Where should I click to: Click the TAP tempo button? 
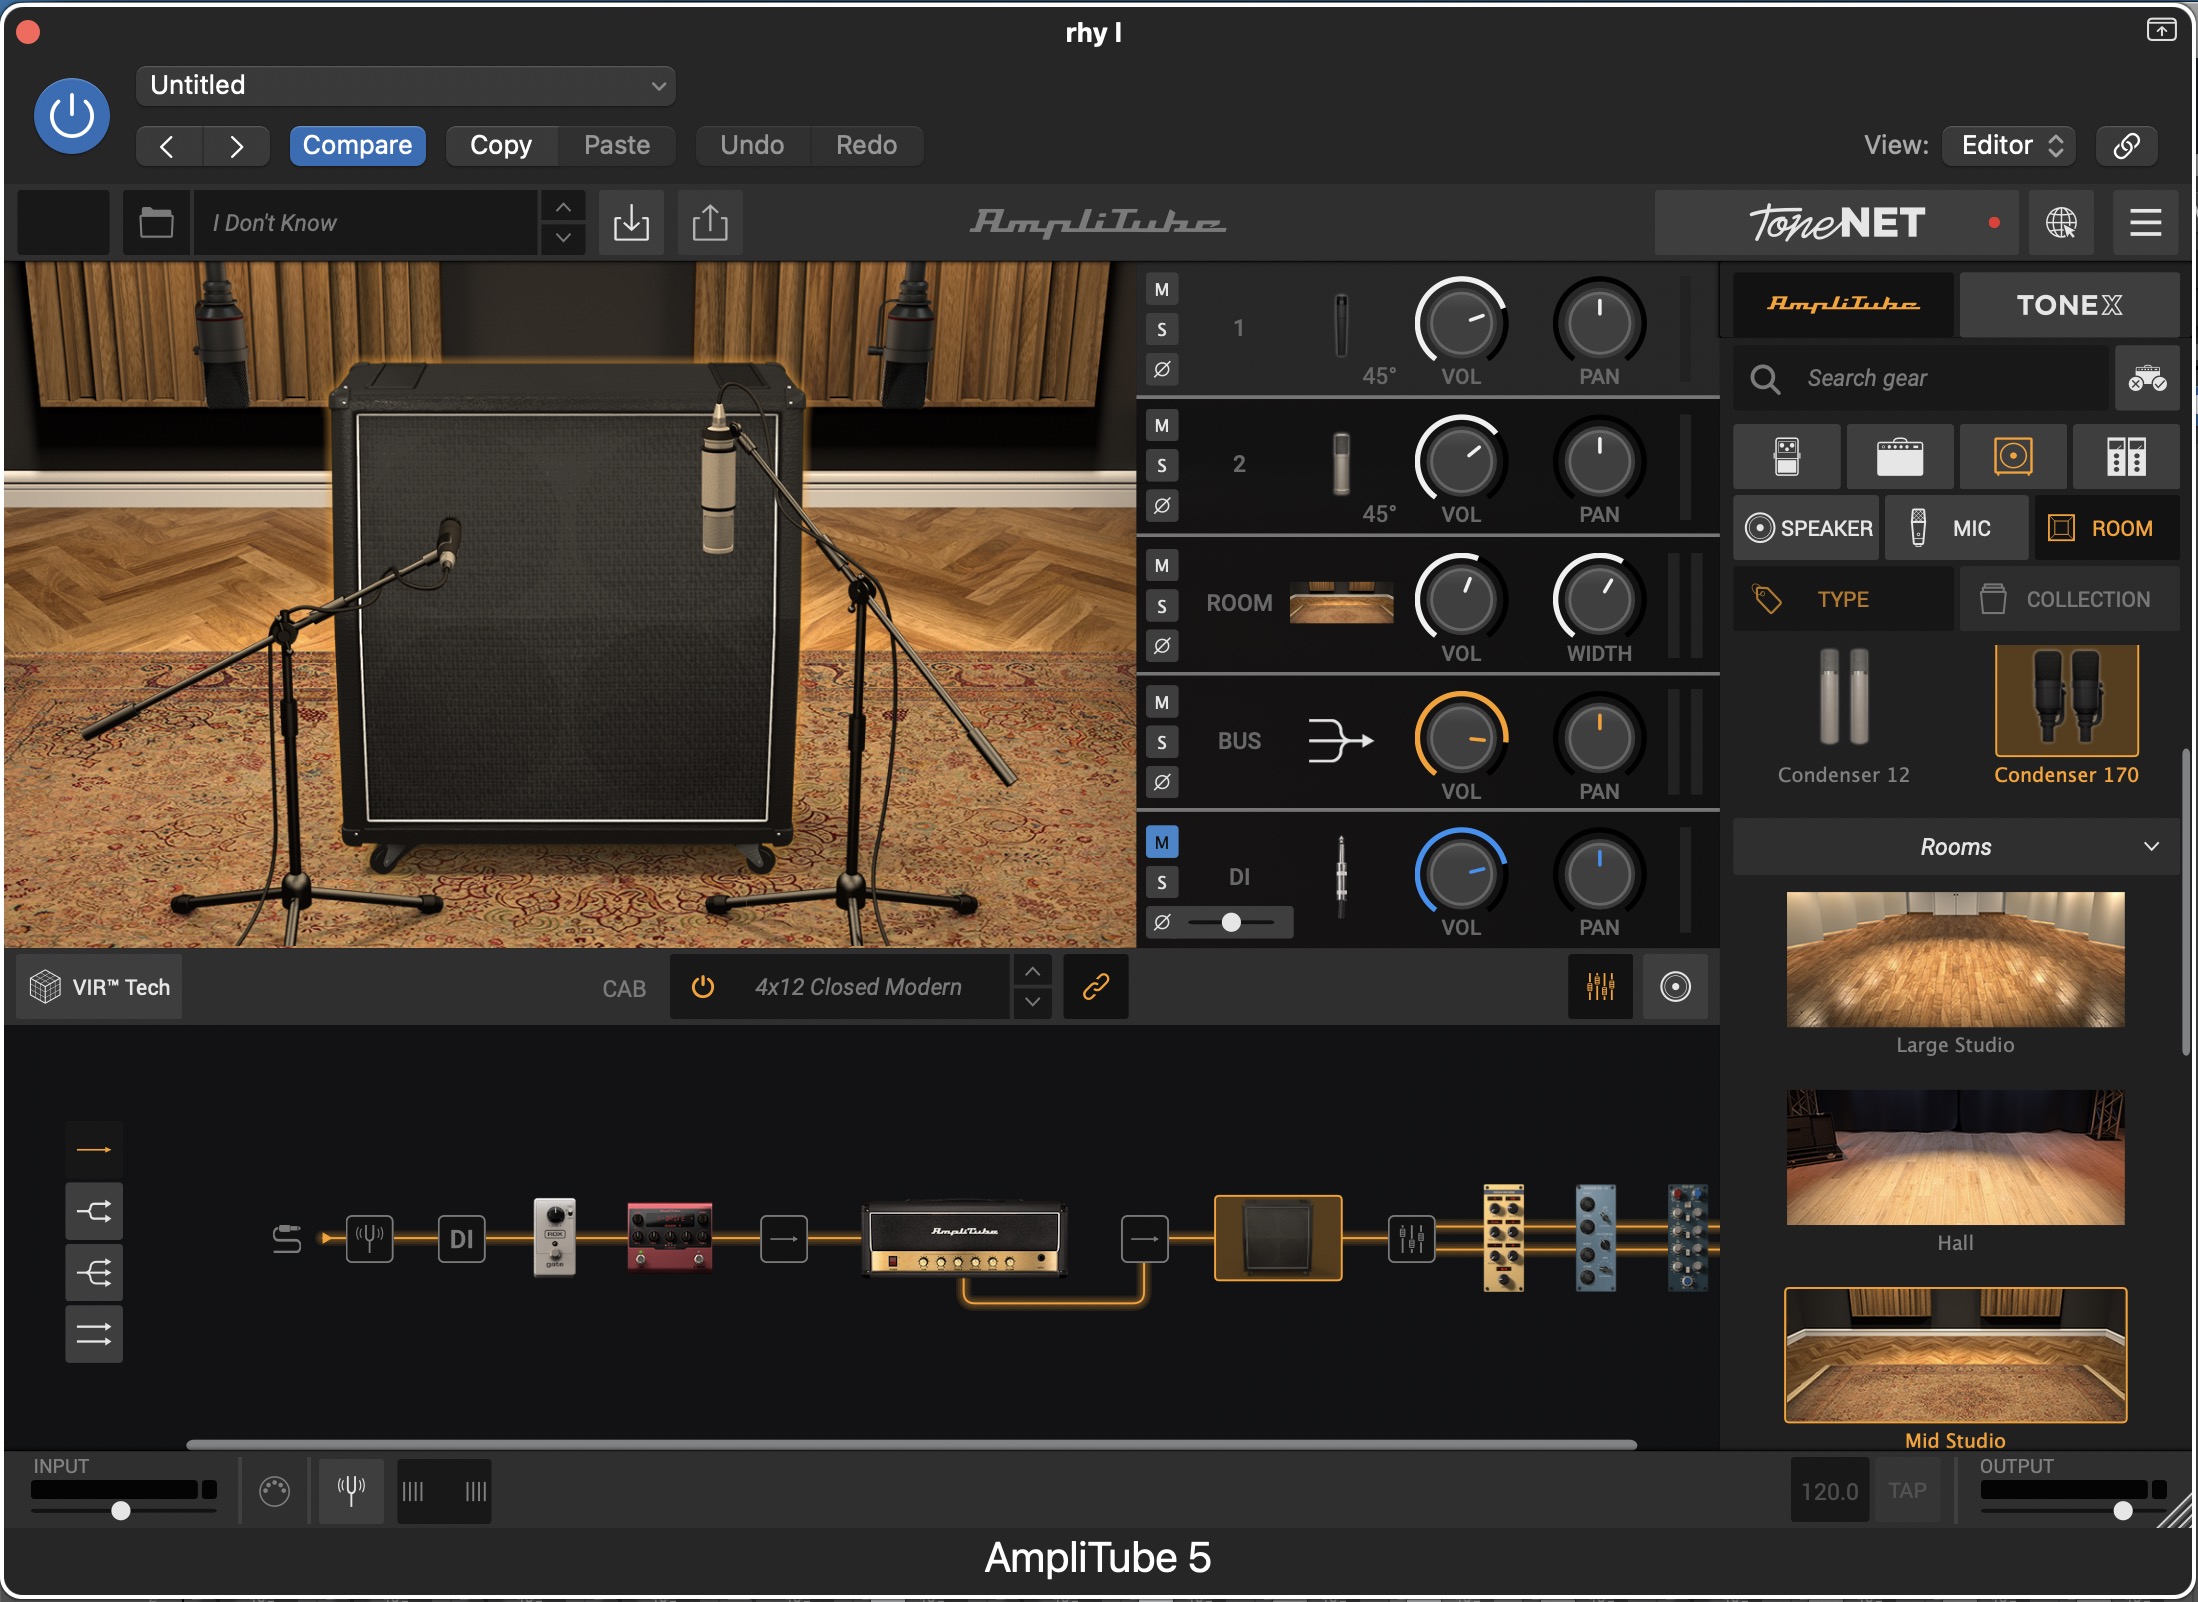pos(1908,1491)
